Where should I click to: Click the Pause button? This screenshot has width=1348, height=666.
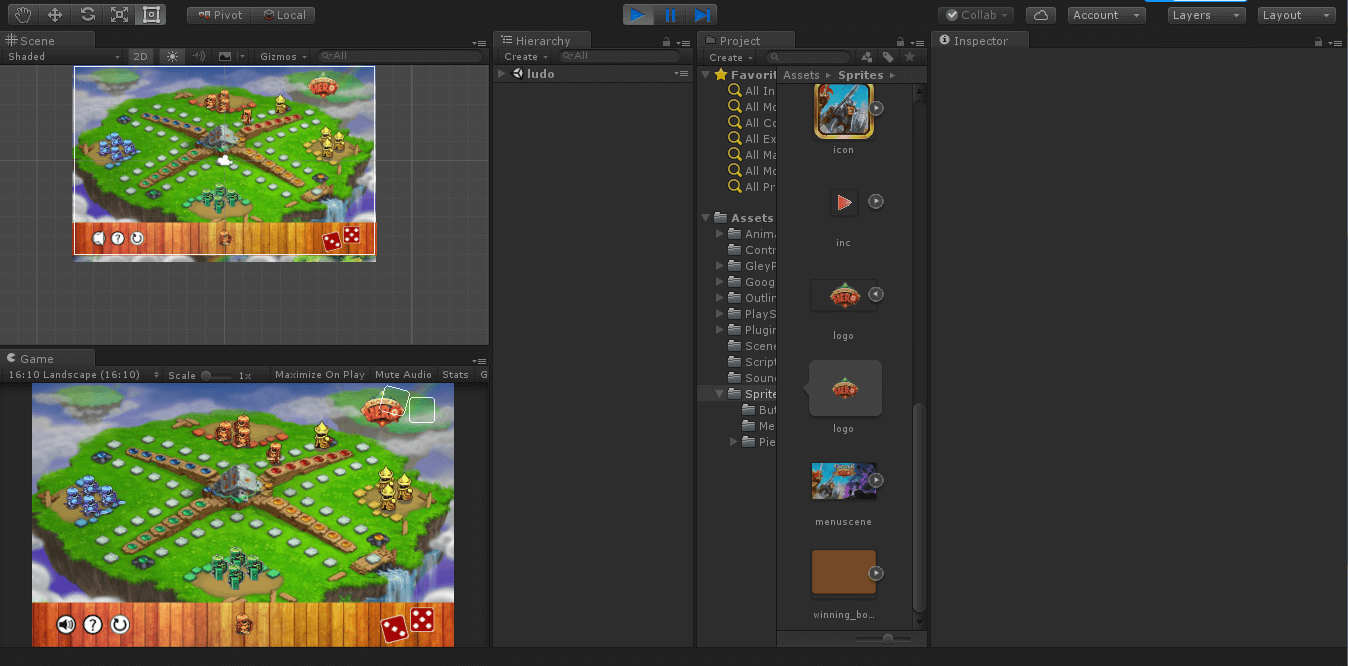(x=670, y=15)
